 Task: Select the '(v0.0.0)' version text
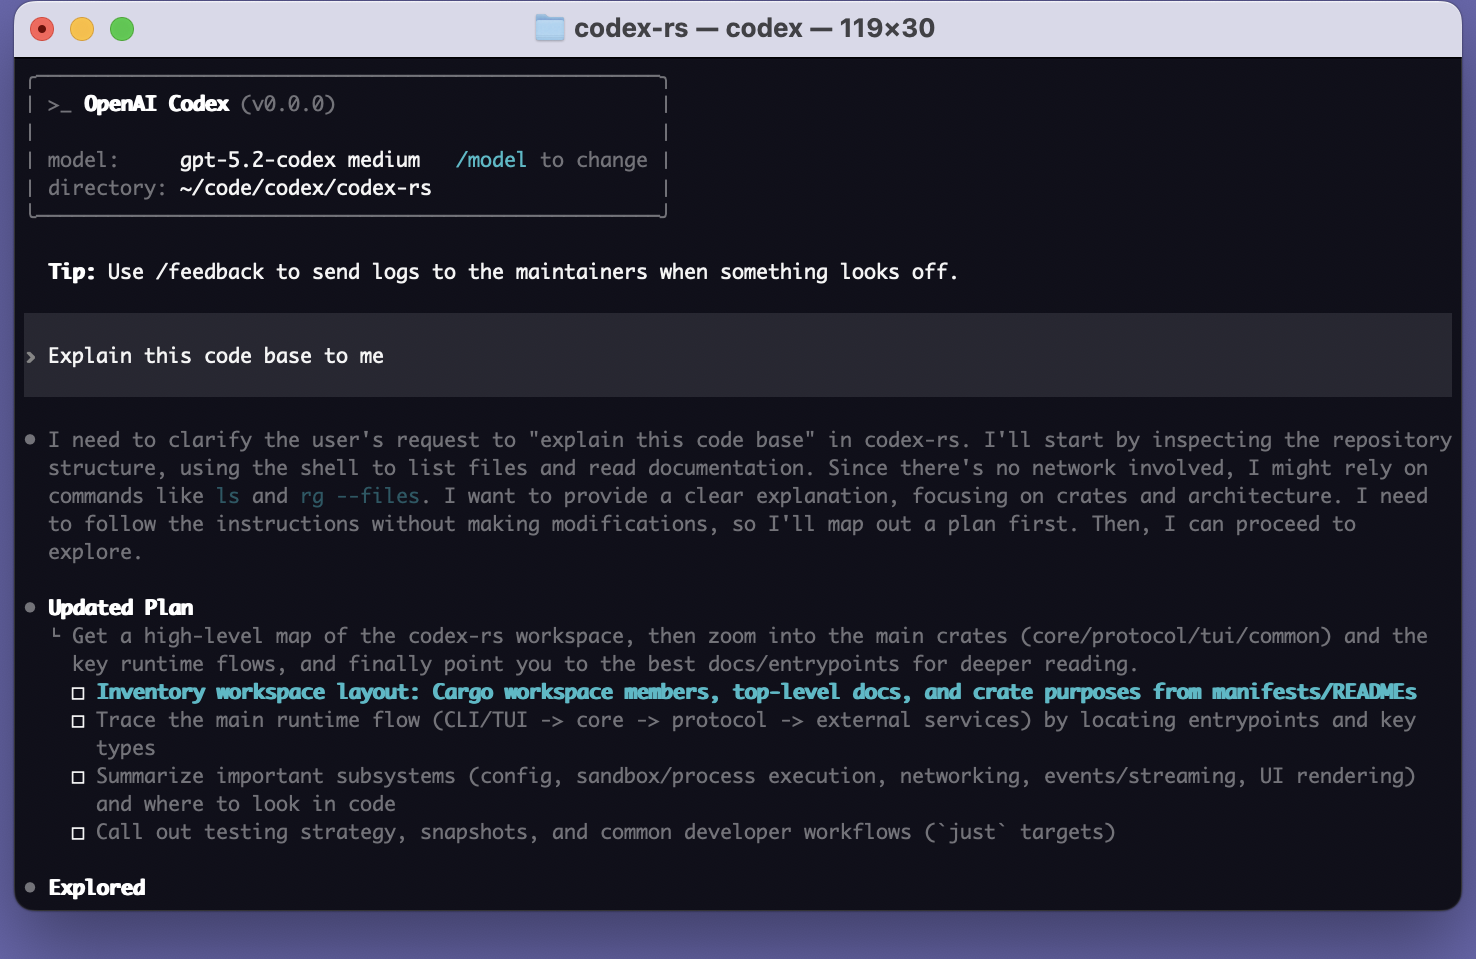point(288,104)
